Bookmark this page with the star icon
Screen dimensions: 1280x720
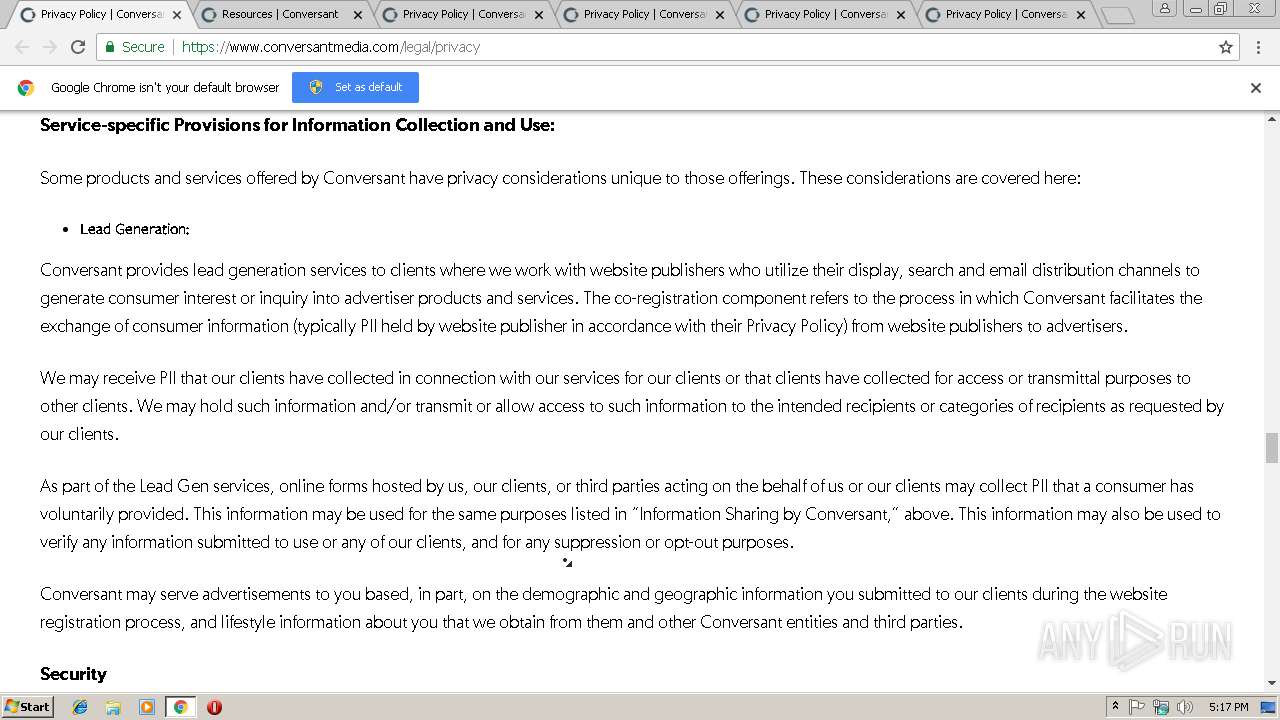1226,47
